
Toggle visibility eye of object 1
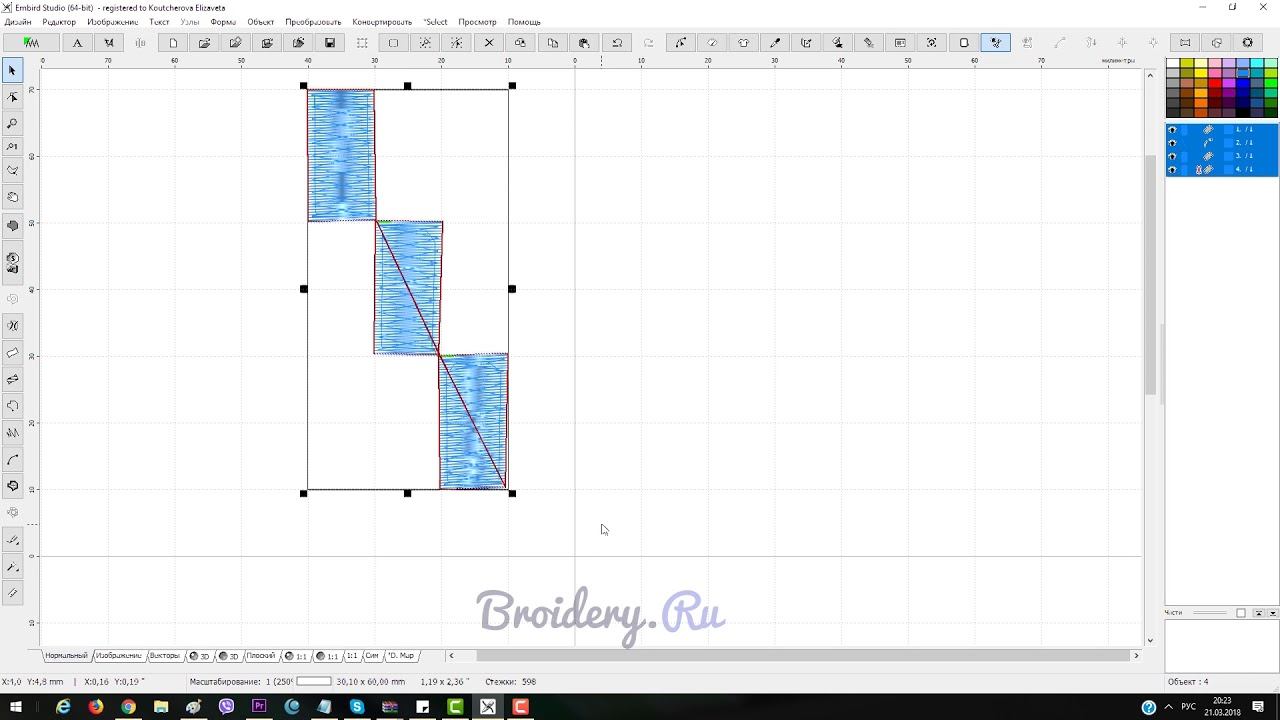pyautogui.click(x=1172, y=130)
